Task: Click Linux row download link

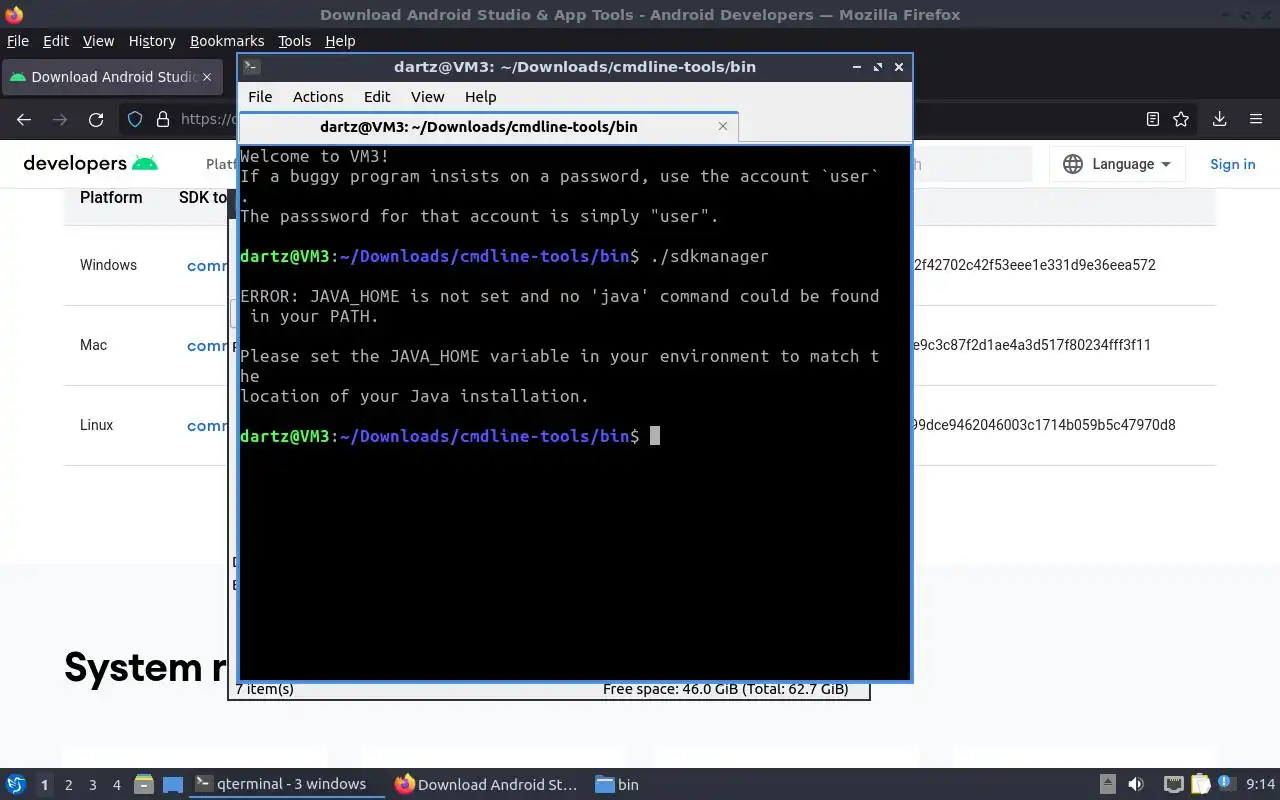Action: [208, 425]
